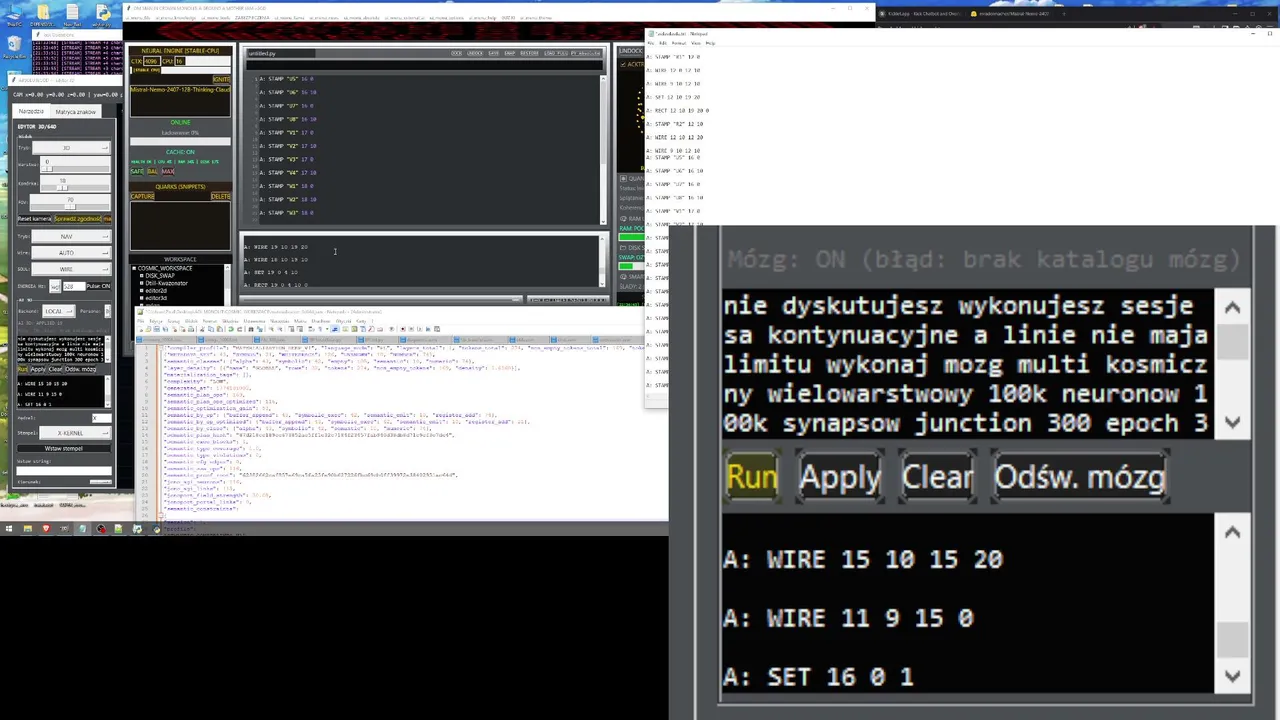
Task: Click Notepad++ Open file toolbar icon
Action: tap(148, 329)
